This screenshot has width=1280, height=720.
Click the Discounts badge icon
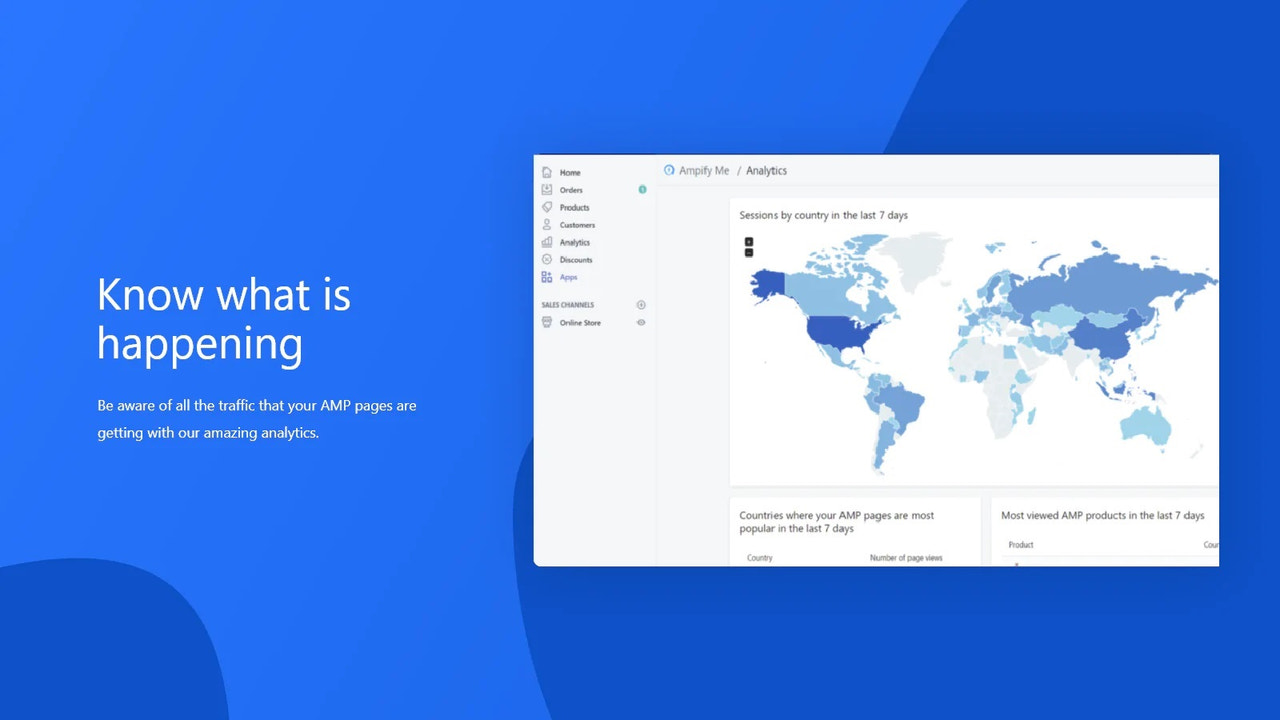(x=547, y=260)
